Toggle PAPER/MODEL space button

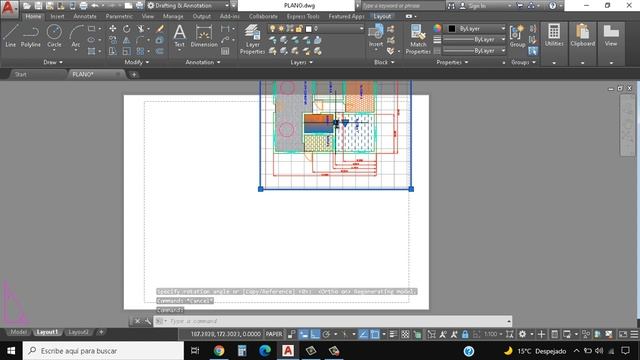274,334
